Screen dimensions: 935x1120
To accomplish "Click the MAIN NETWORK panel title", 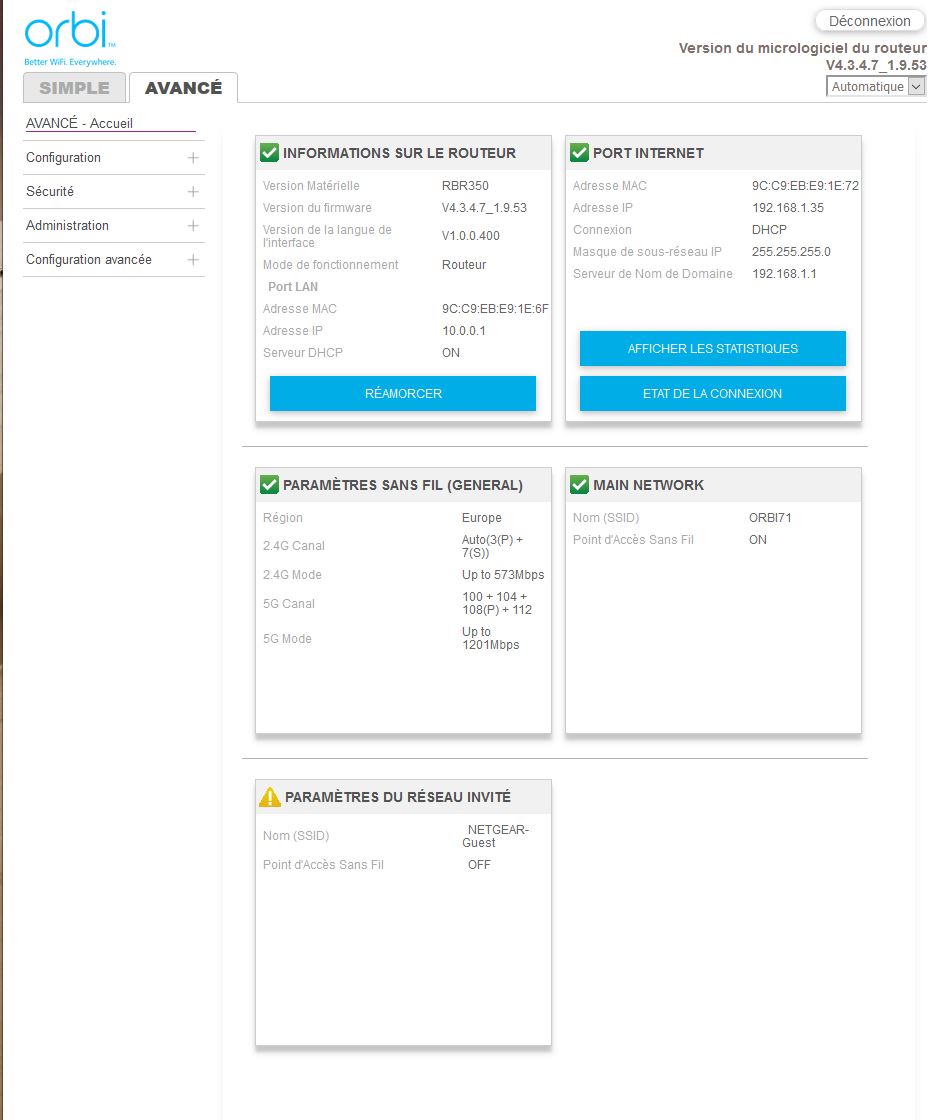I will (x=648, y=485).
